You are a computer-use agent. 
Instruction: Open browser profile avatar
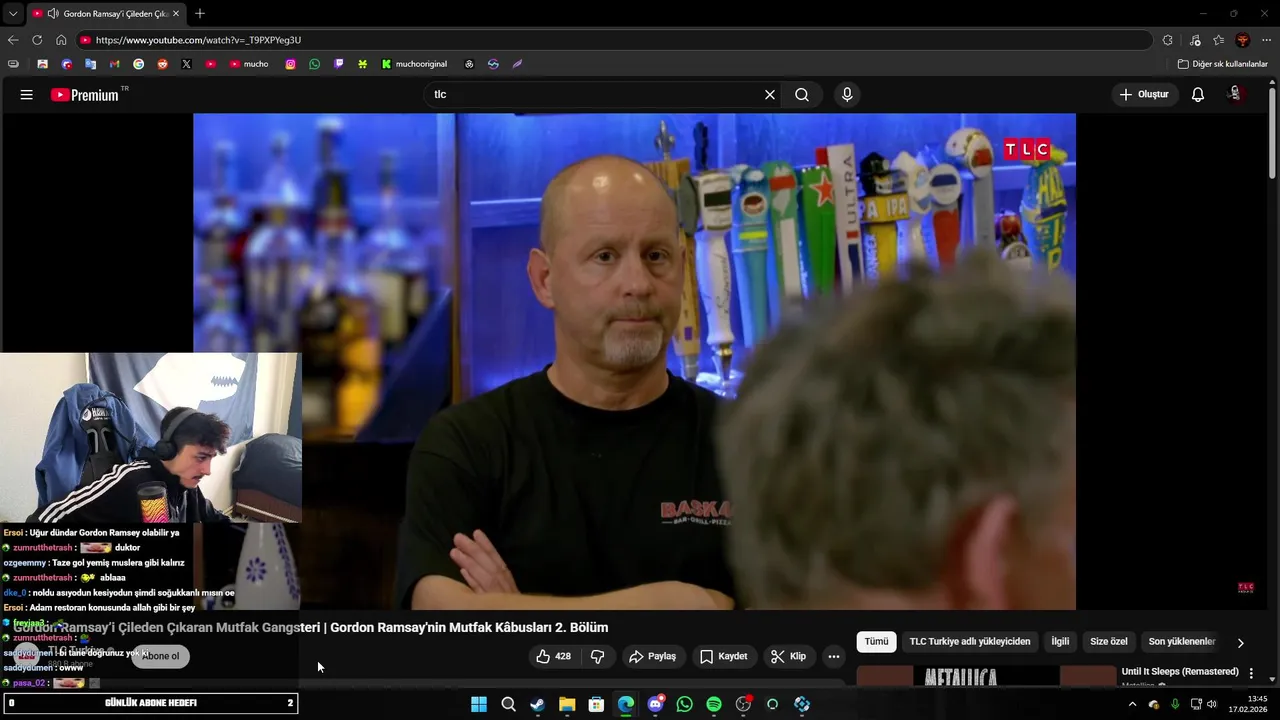(x=1243, y=40)
